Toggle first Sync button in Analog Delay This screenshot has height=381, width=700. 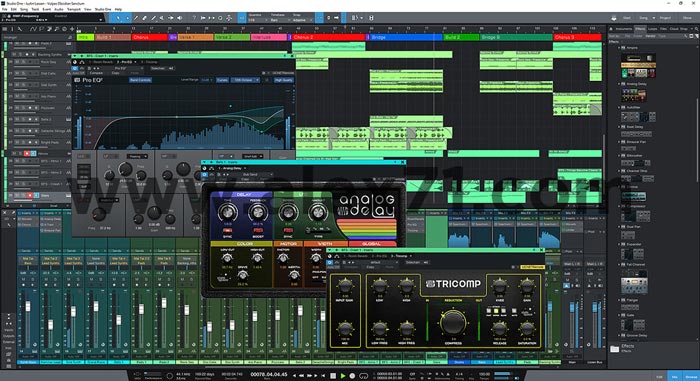227,230
